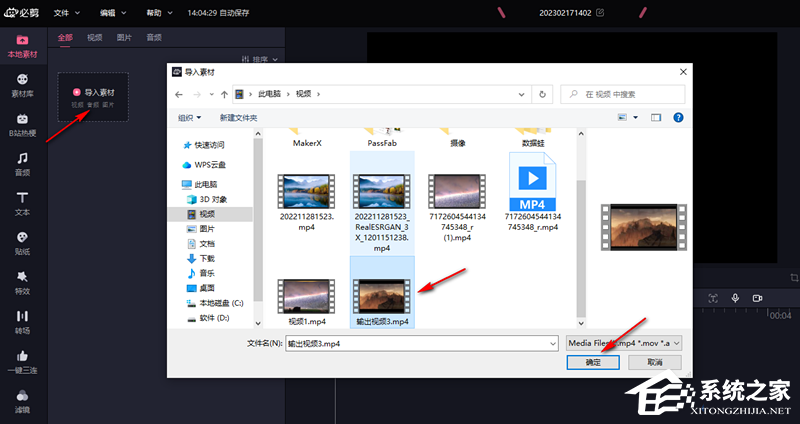Switch to the 图片 materials tab
The height and width of the screenshot is (424, 800).
124,38
